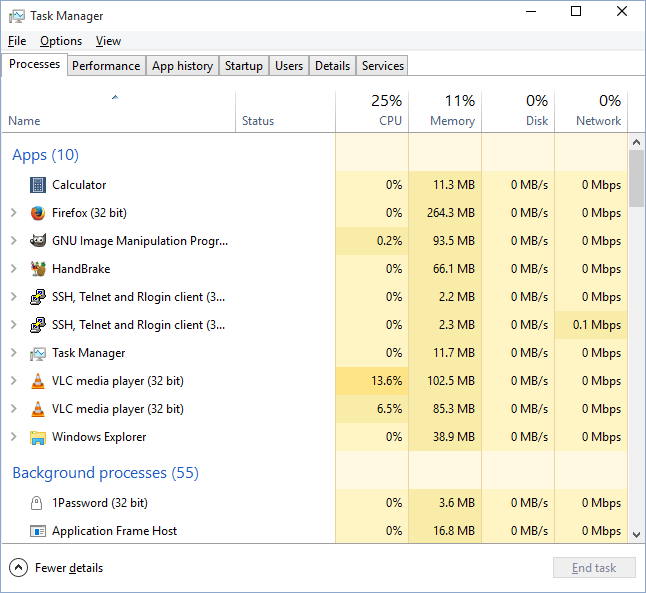Click the Application Frame Host icon
Screen dimensions: 646x593
[x=38, y=531]
